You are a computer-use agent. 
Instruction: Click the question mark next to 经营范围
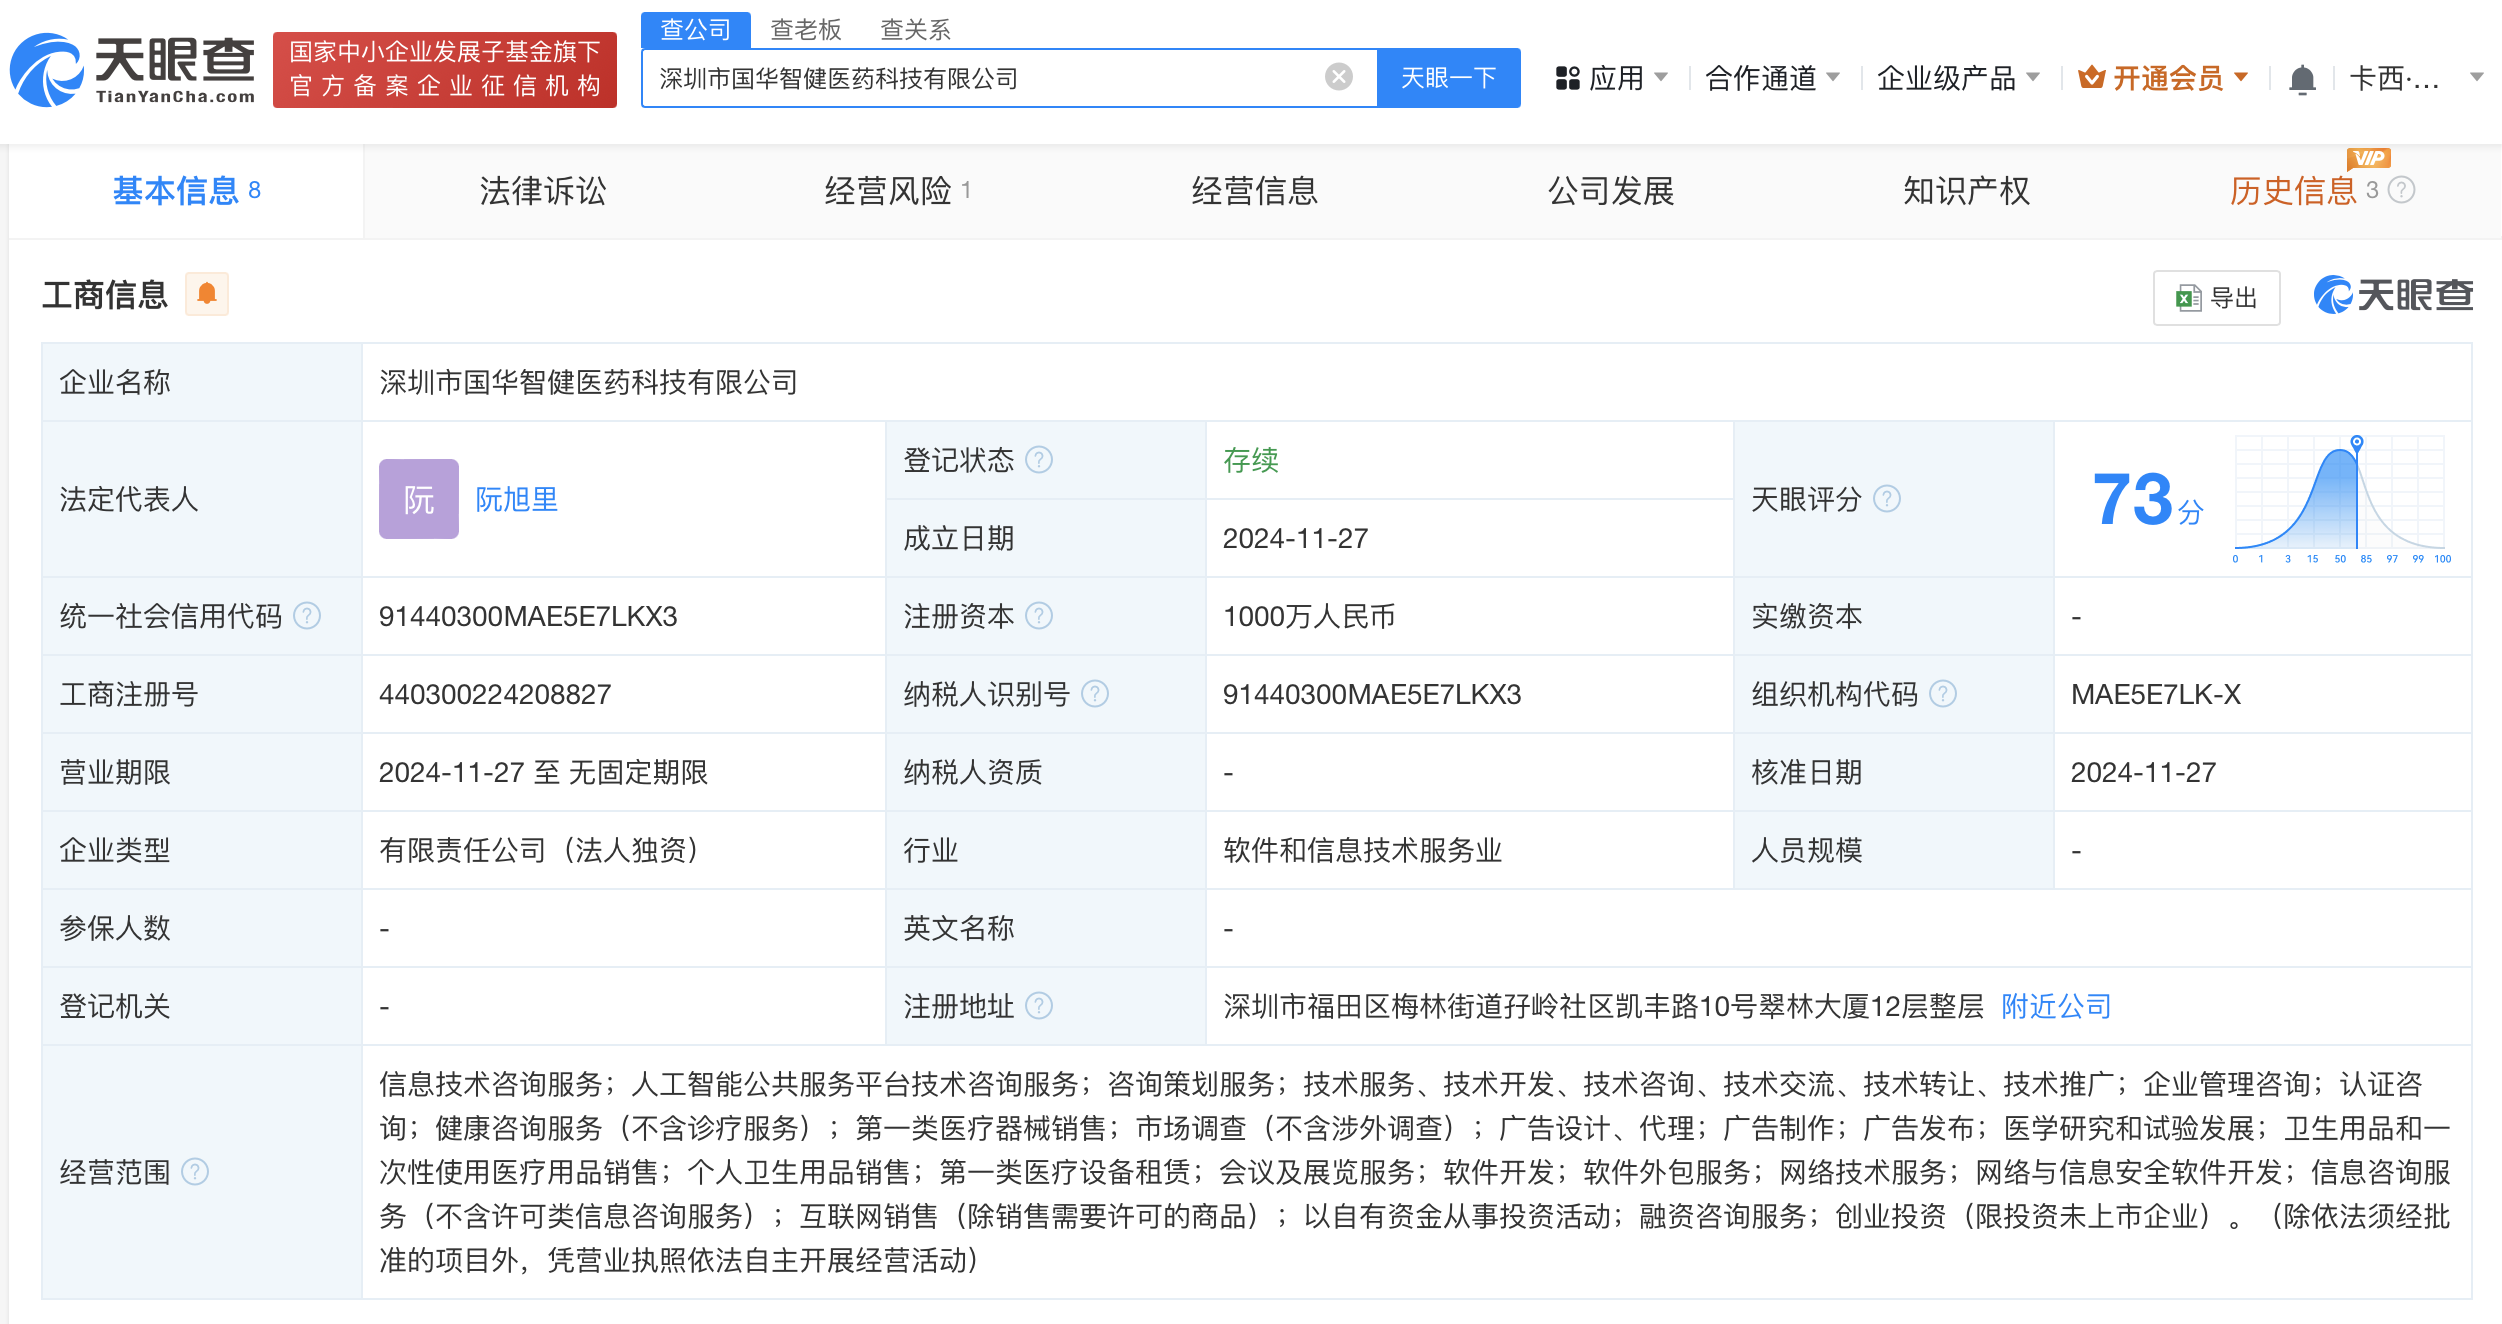click(195, 1172)
